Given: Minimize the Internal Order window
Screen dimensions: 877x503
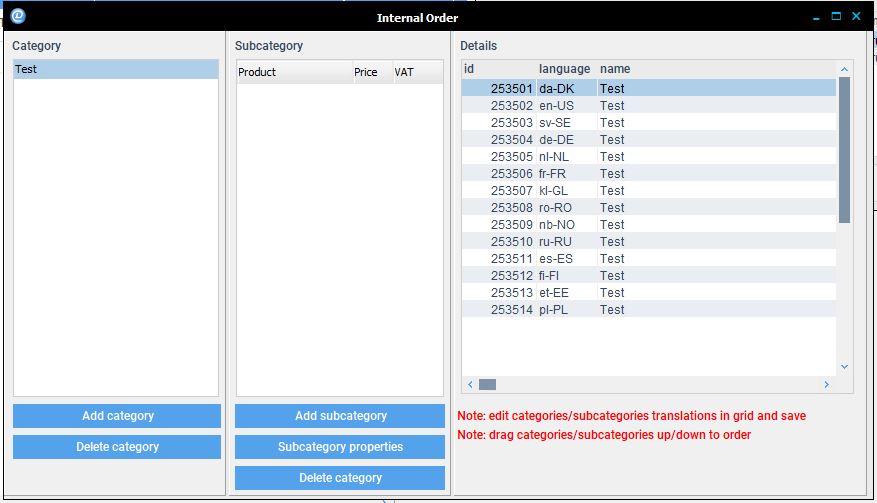Looking at the screenshot, I should 816,17.
